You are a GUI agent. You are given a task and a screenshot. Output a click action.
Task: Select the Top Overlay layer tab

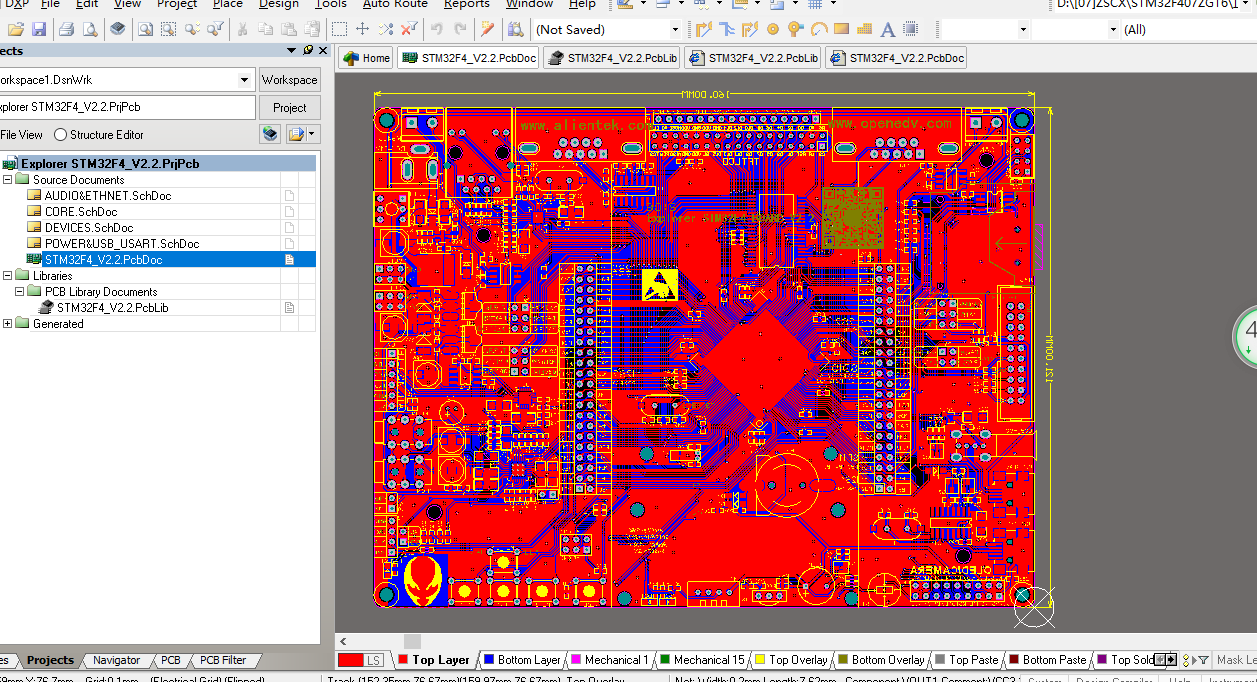(791, 660)
